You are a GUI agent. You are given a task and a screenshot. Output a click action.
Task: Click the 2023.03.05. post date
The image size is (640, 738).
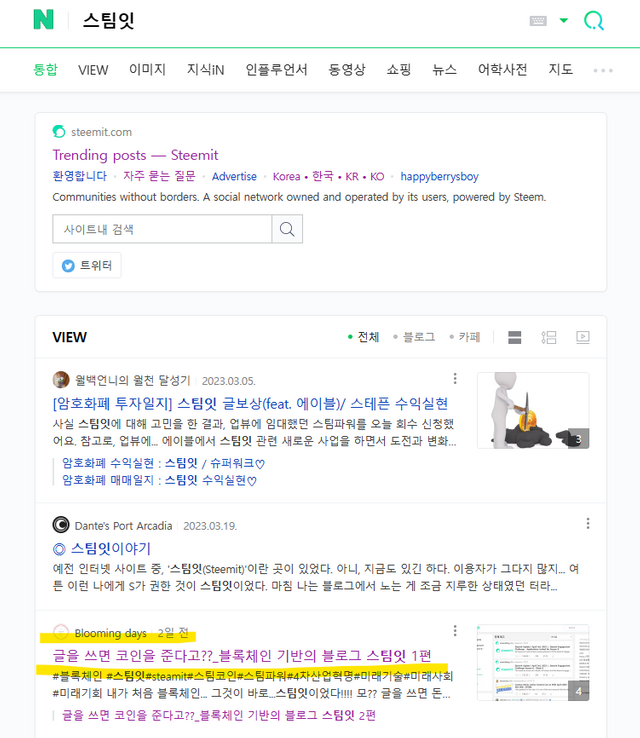tap(228, 381)
